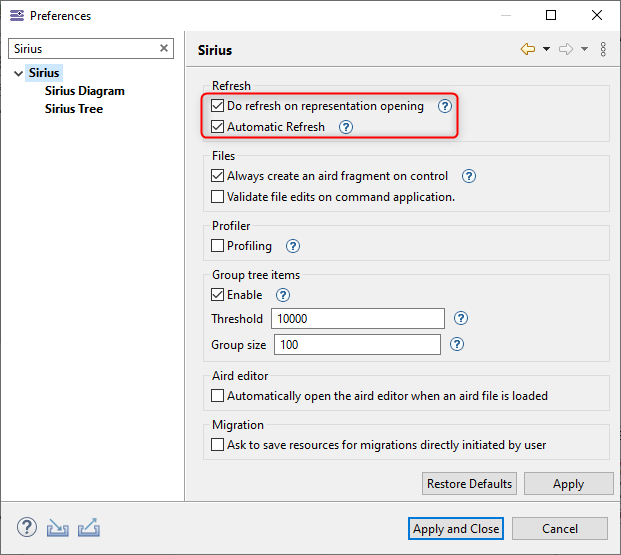Click the Group size input field
Screen dimensions: 621x555
pos(357,345)
